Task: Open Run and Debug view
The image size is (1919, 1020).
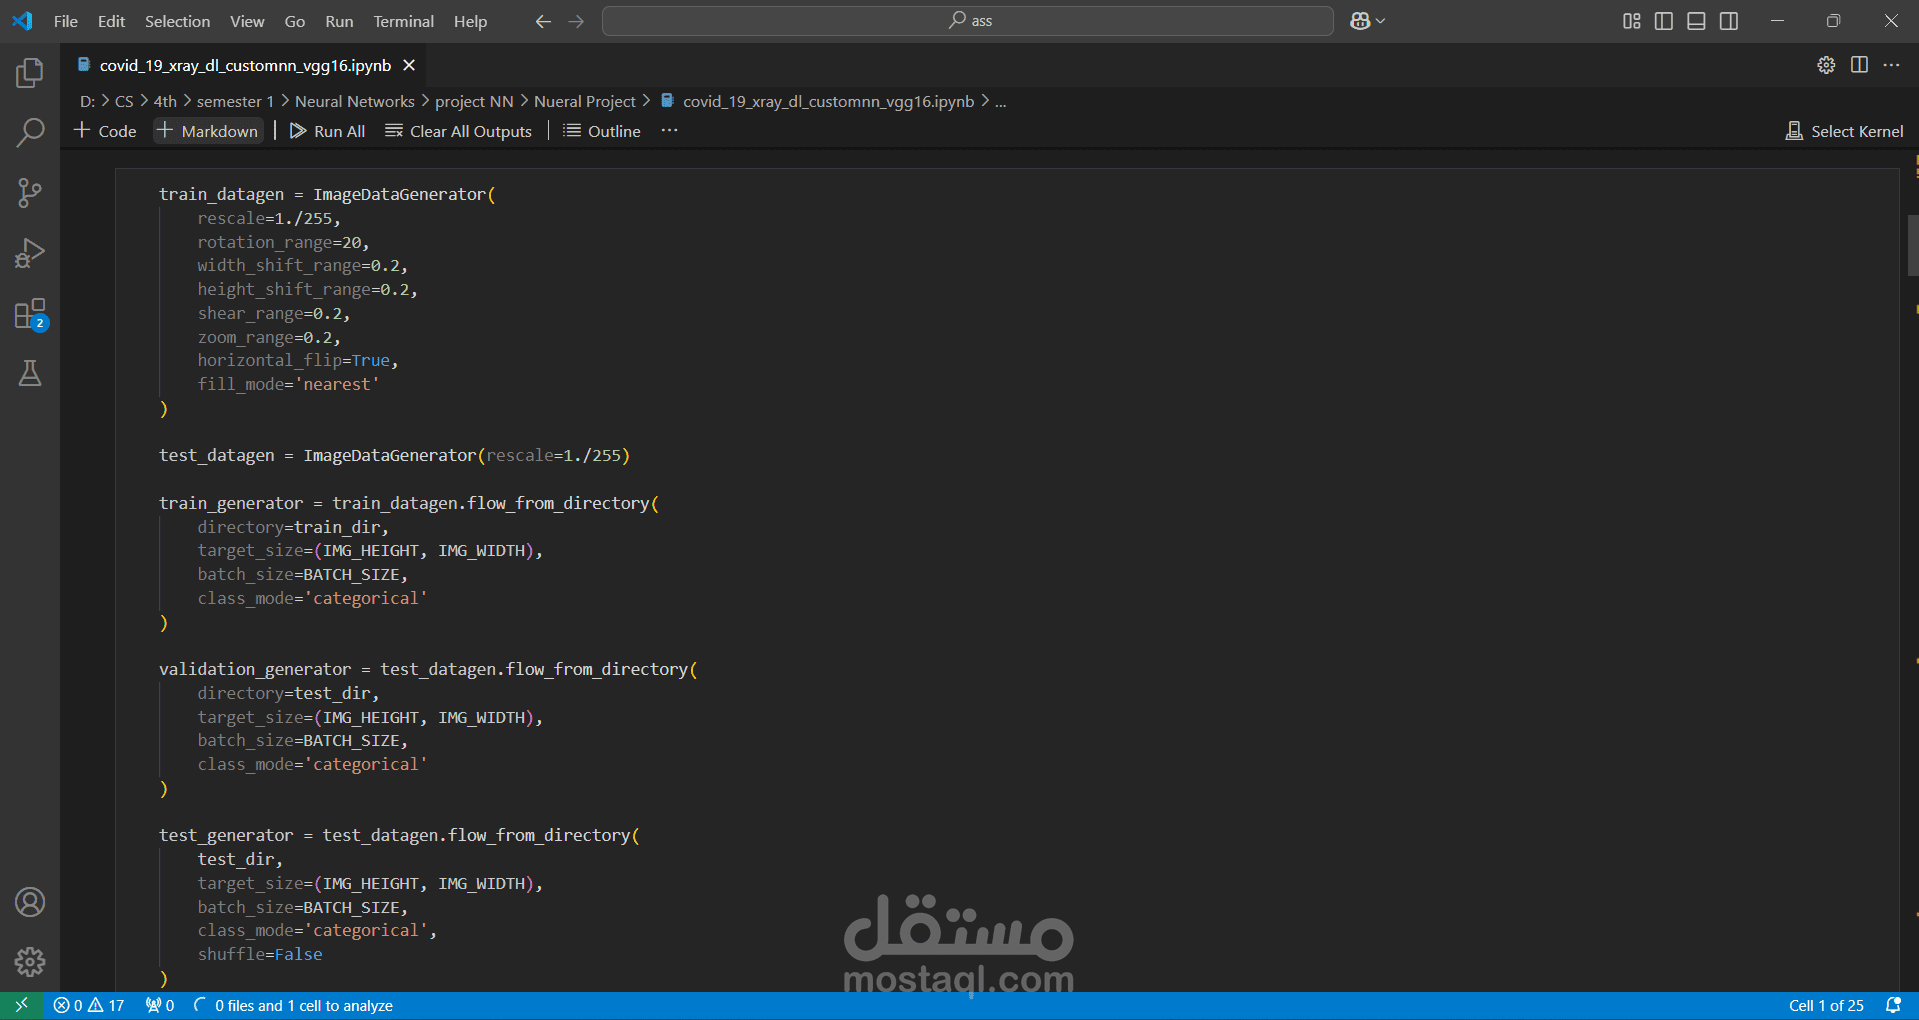Action: tap(30, 253)
